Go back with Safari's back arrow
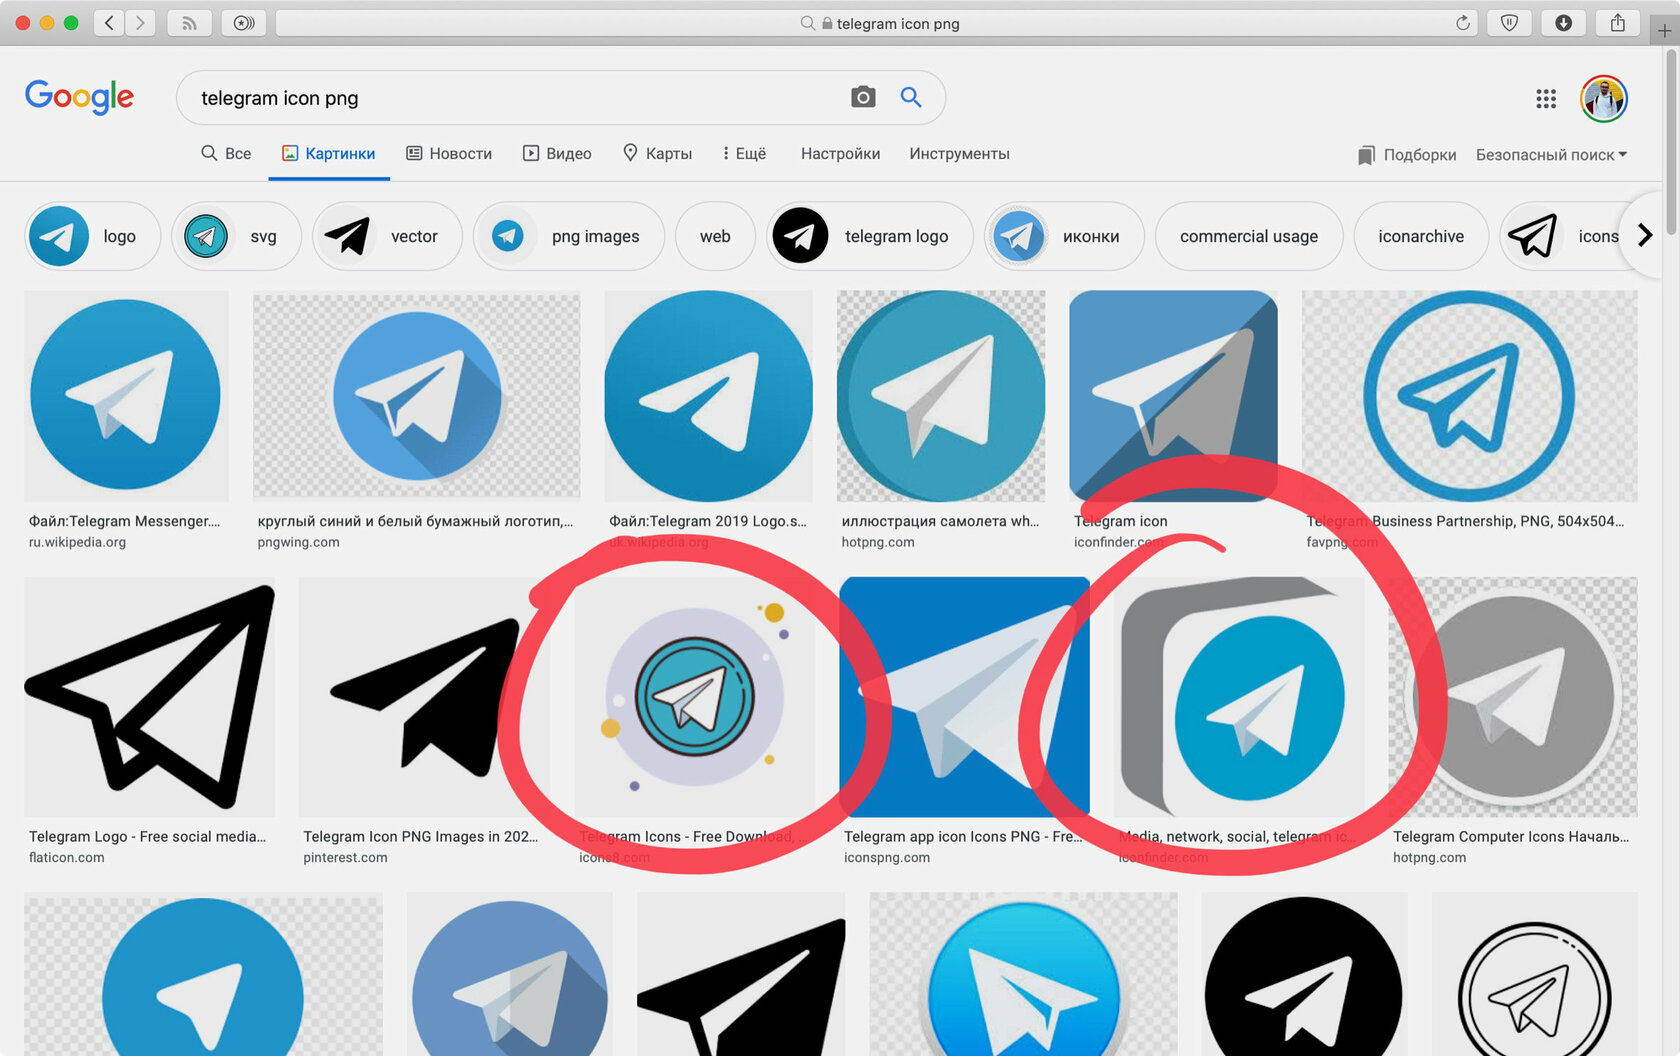Screen dimensions: 1680x1056 click(x=109, y=23)
